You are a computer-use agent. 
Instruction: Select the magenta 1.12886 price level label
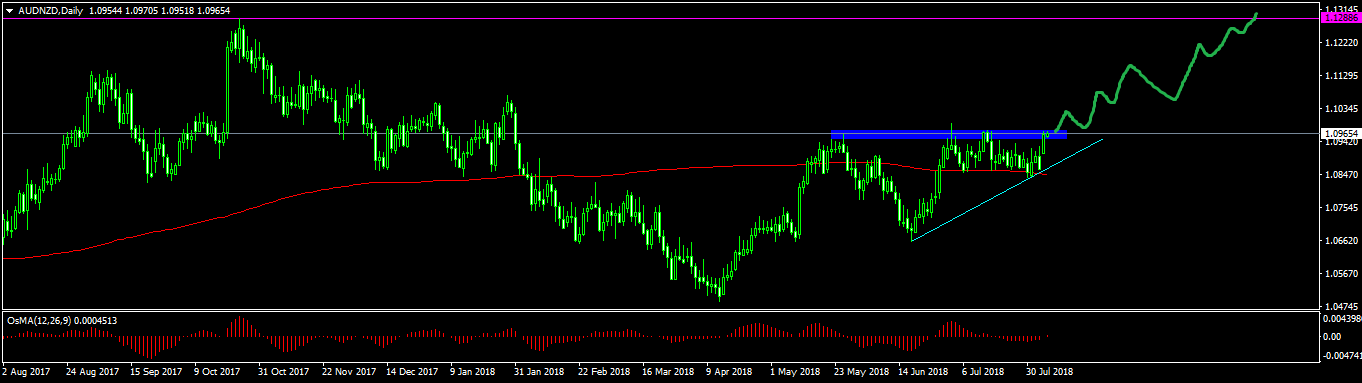[x=1341, y=18]
